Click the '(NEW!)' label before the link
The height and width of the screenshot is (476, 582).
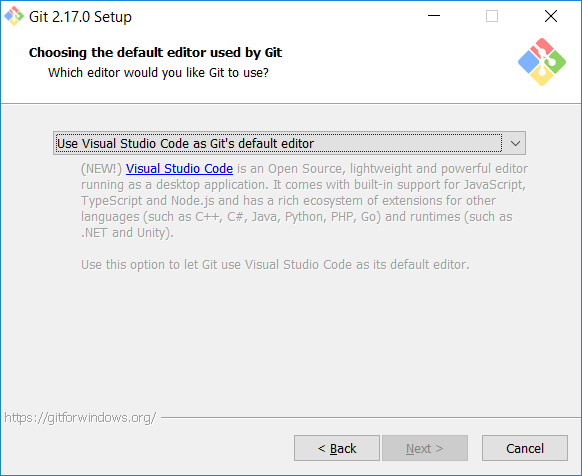click(x=101, y=169)
